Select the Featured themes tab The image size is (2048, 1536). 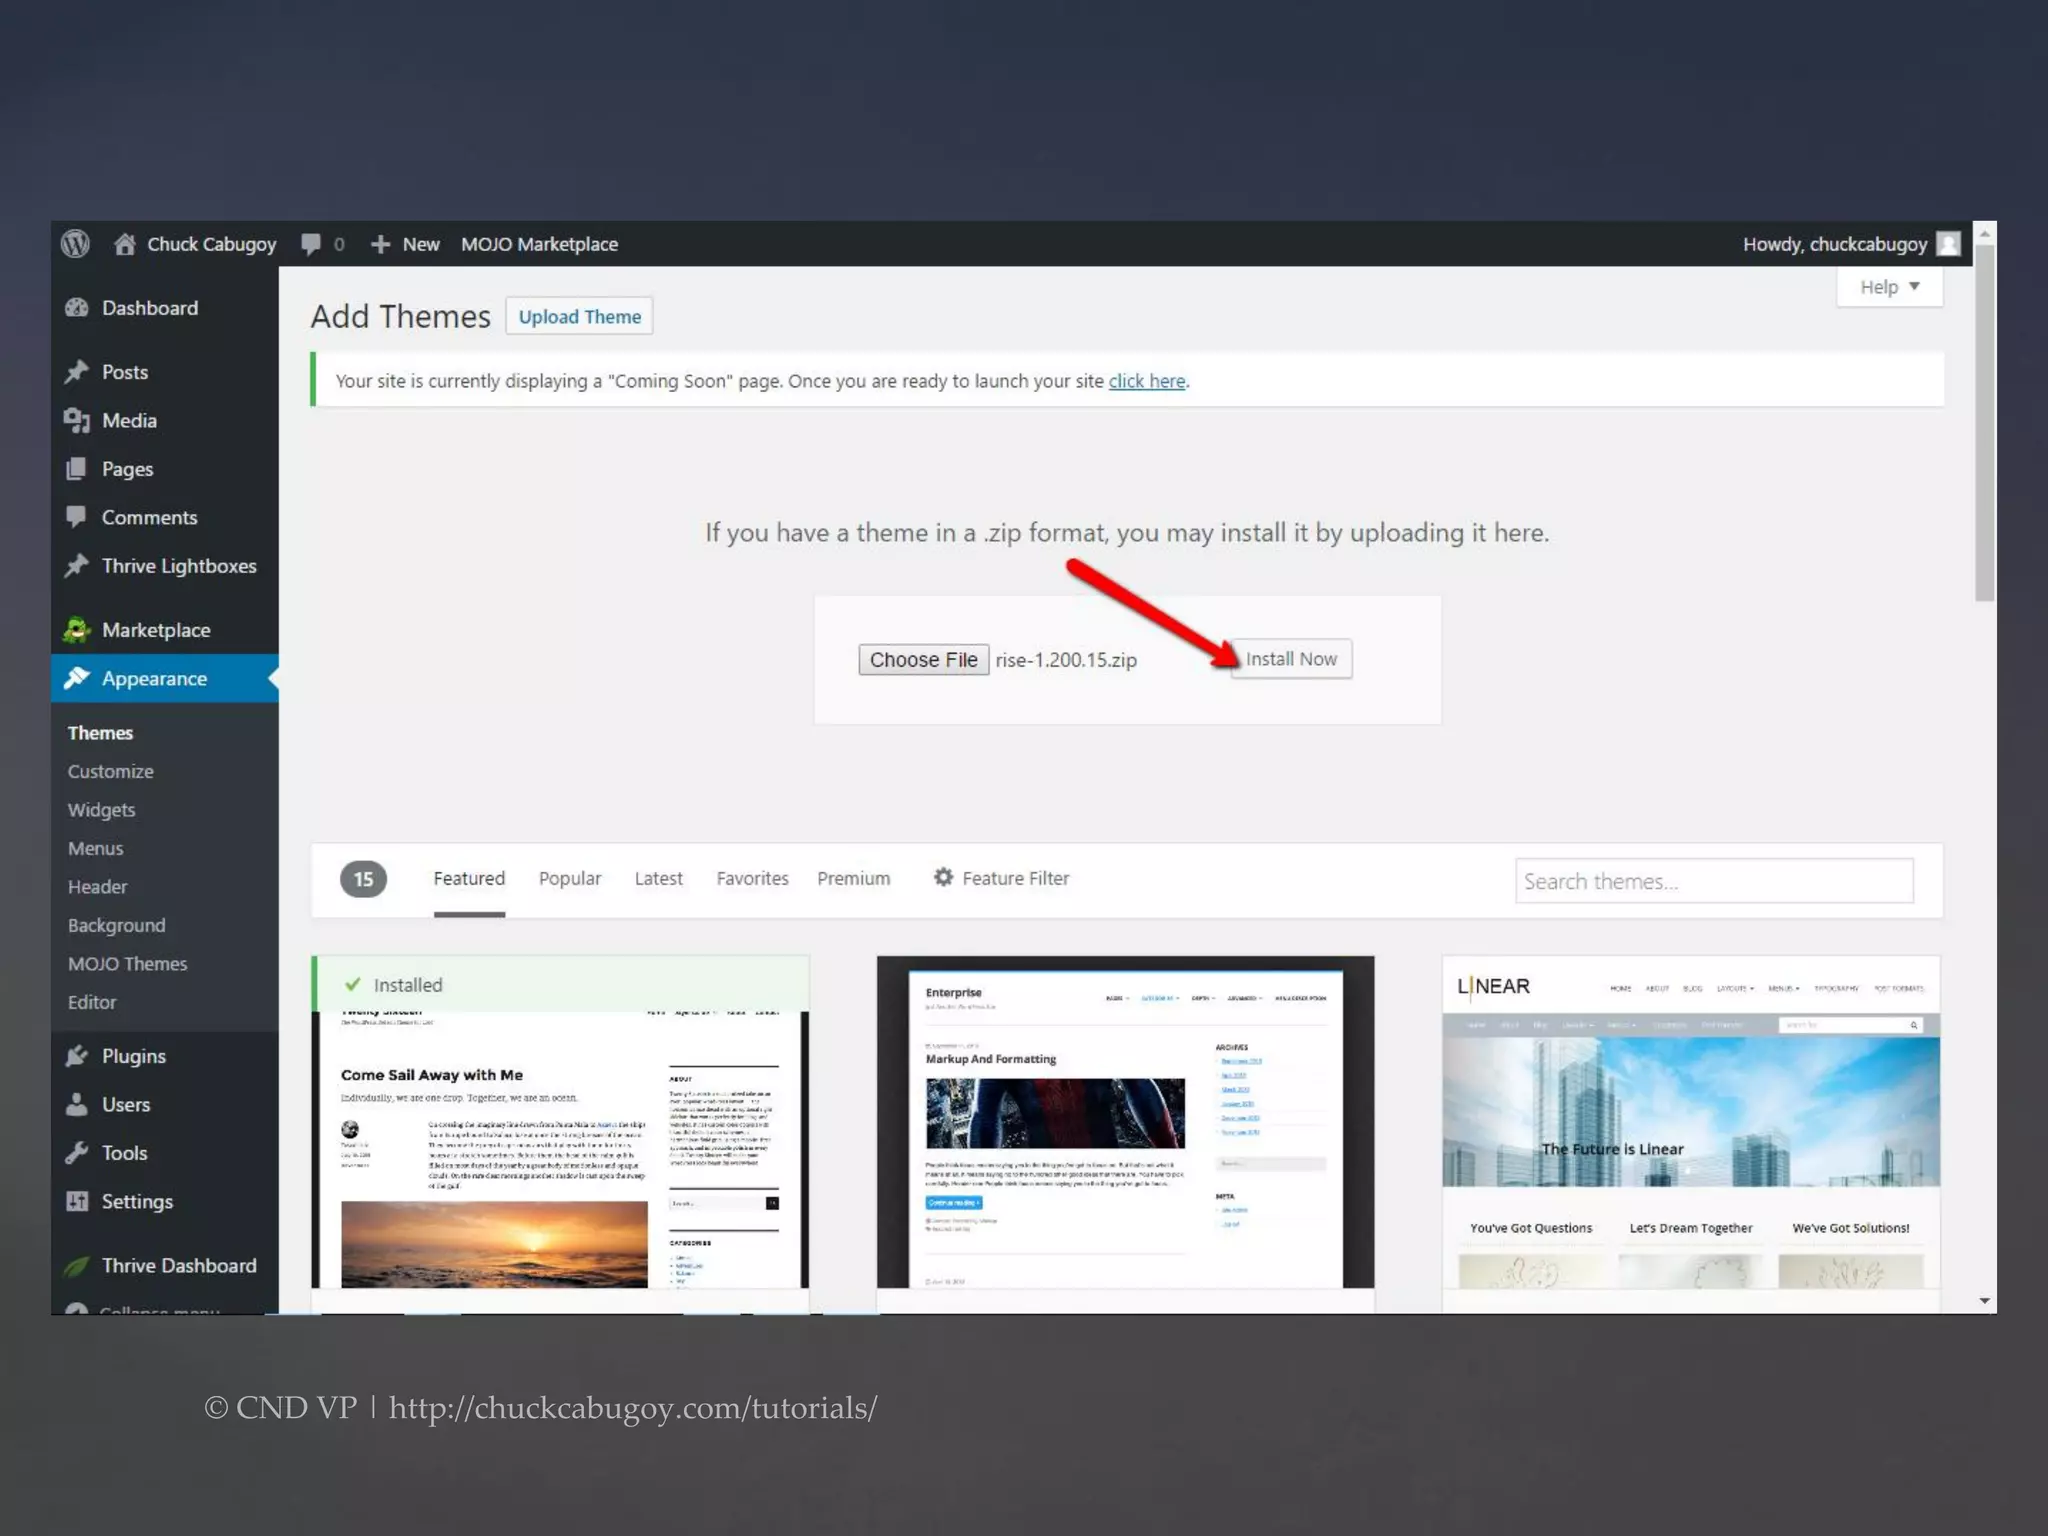[x=469, y=878]
